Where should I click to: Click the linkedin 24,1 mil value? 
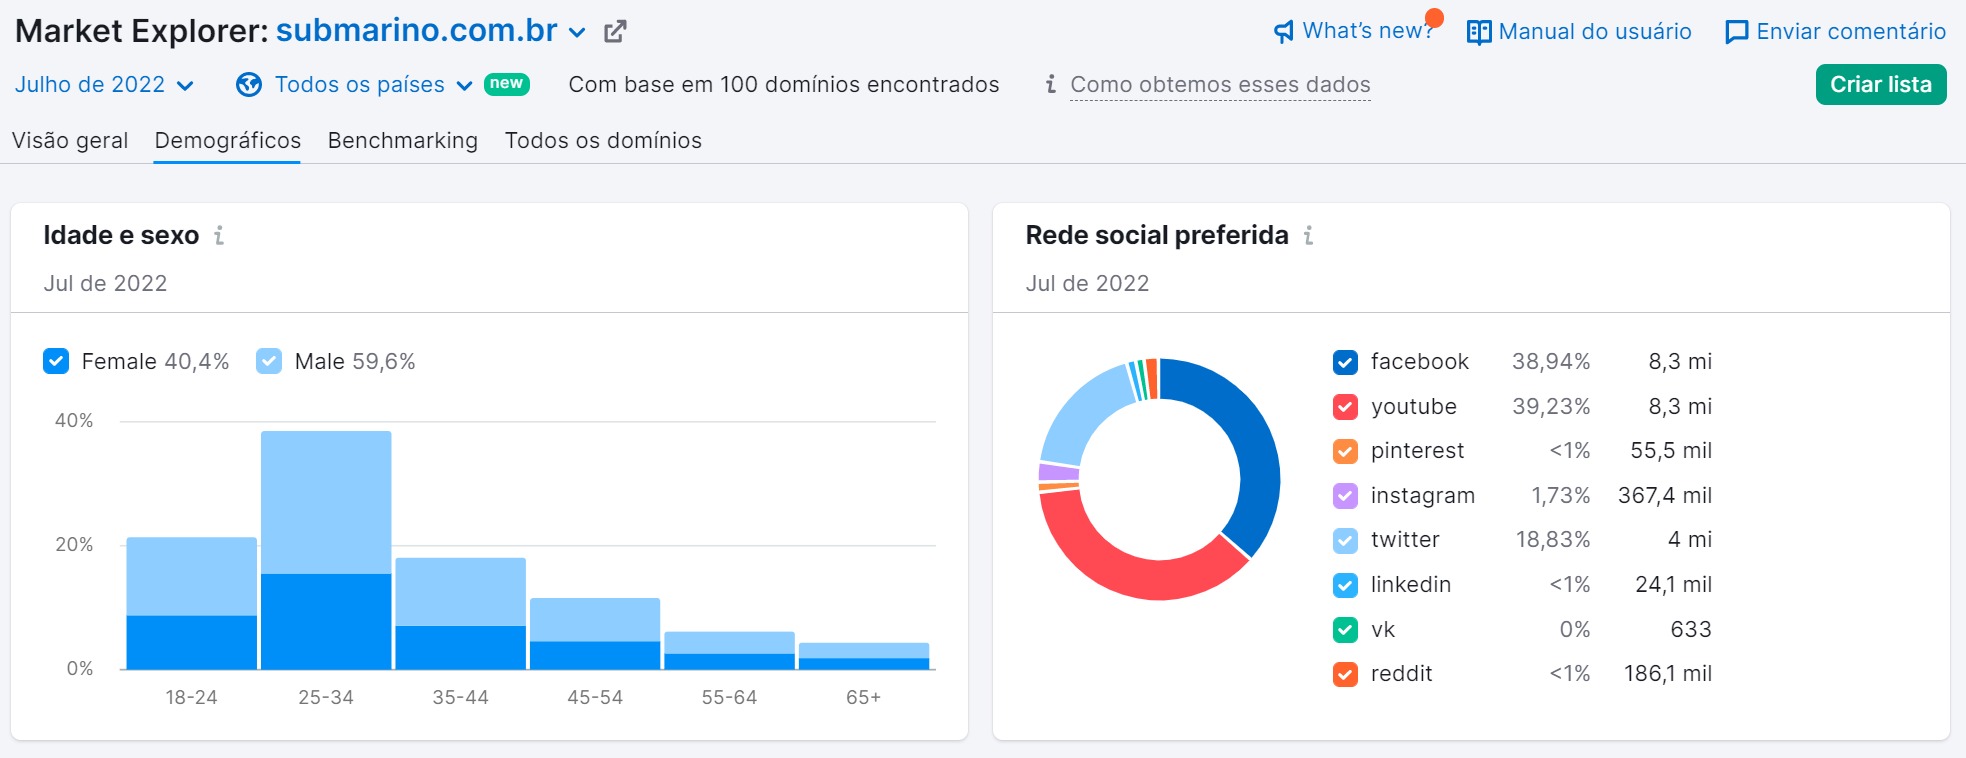[x=1673, y=585]
